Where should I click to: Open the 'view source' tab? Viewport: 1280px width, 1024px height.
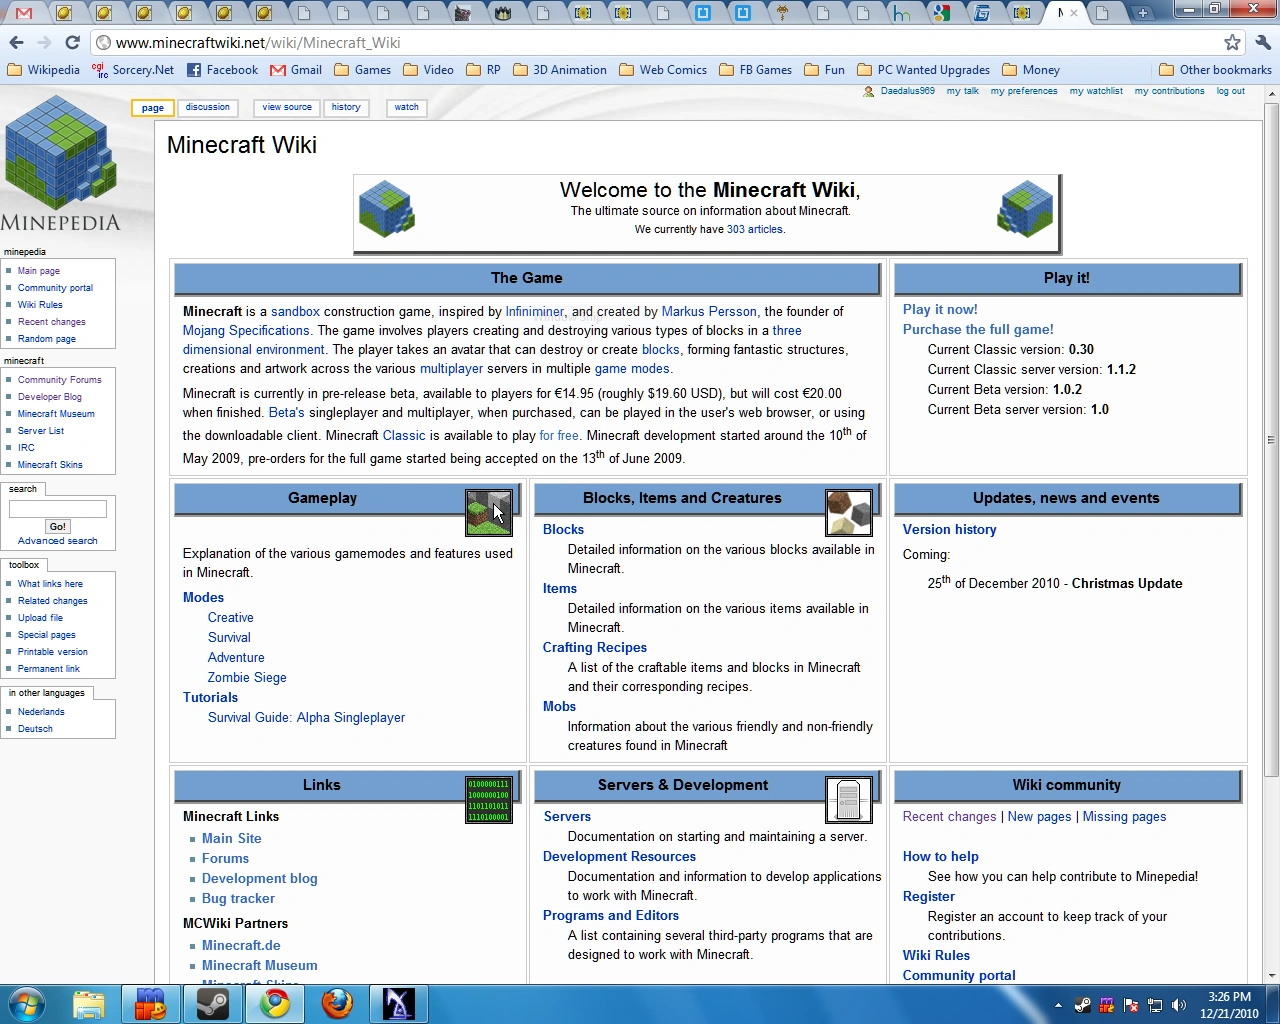tap(287, 107)
